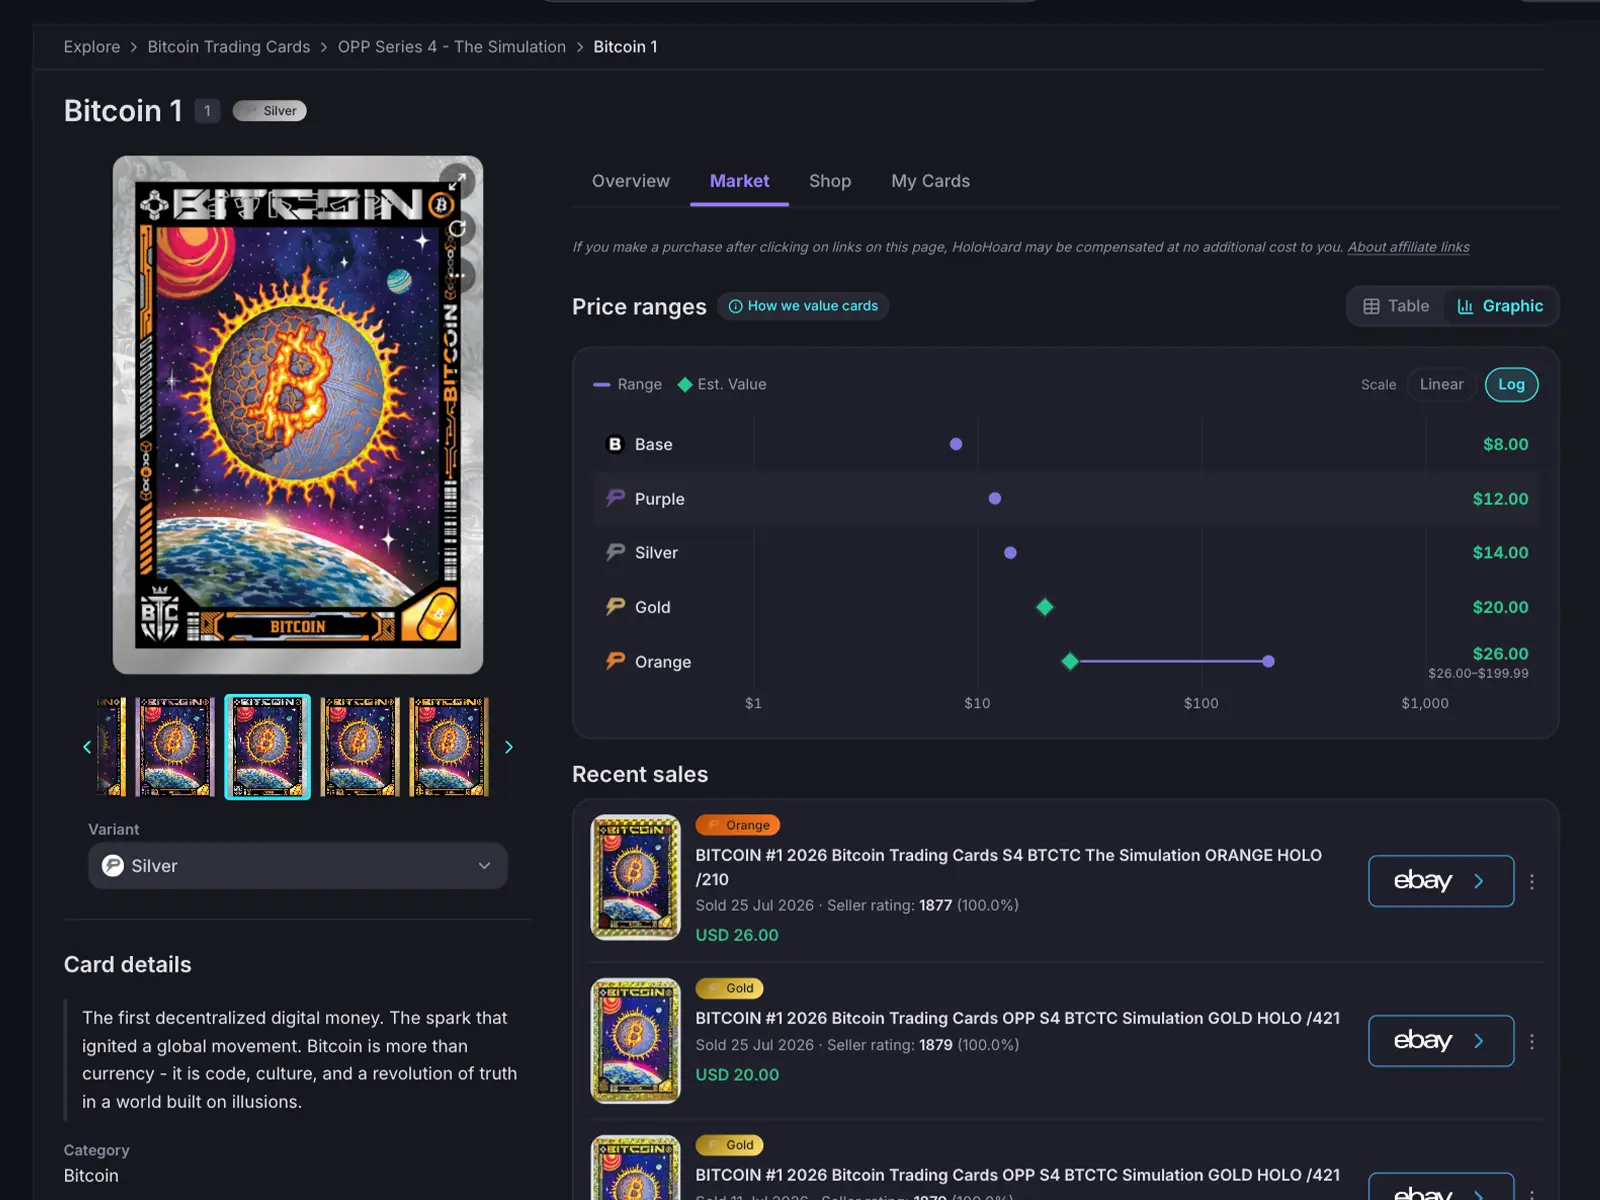Open the three-dots menu on the card image
The image size is (1600, 1200).
click(x=457, y=274)
